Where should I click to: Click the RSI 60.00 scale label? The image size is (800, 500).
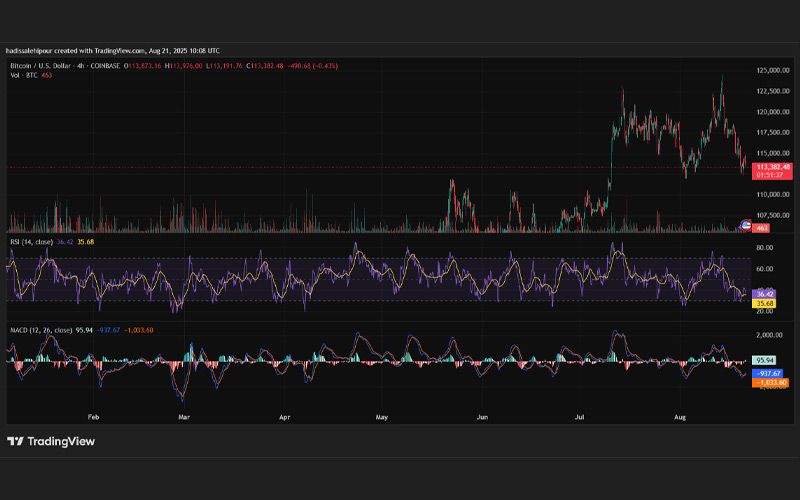point(764,269)
